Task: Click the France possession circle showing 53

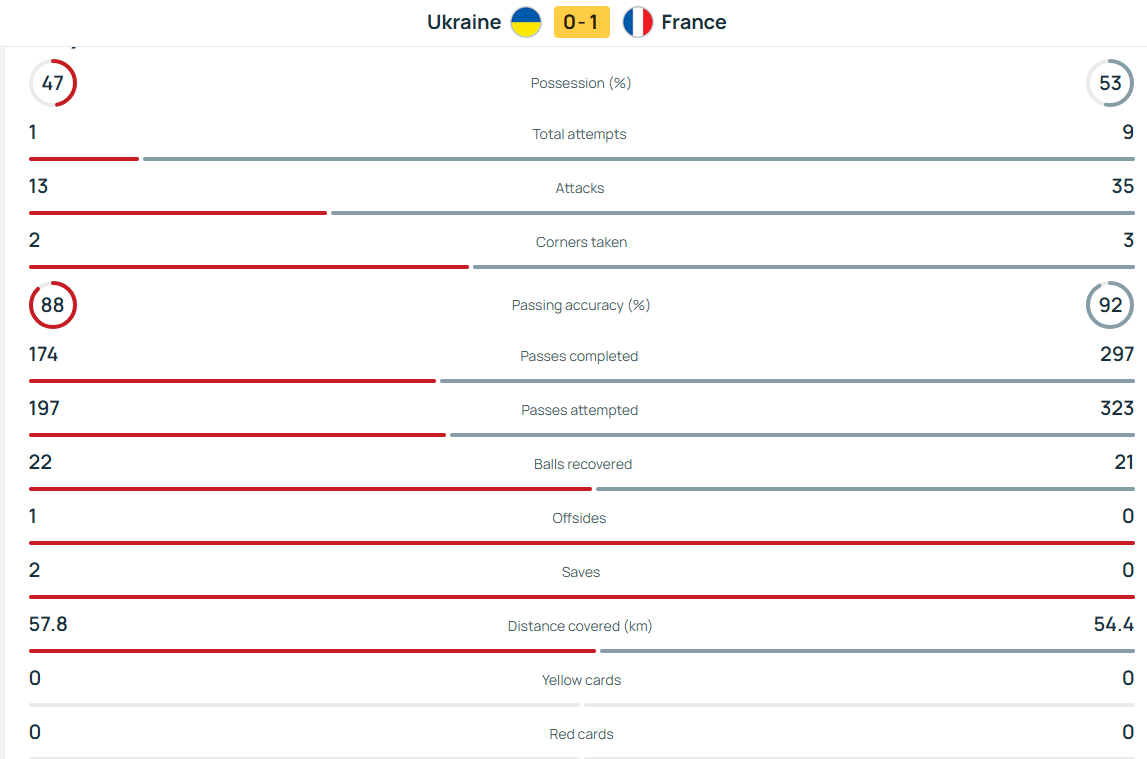Action: click(x=1110, y=83)
